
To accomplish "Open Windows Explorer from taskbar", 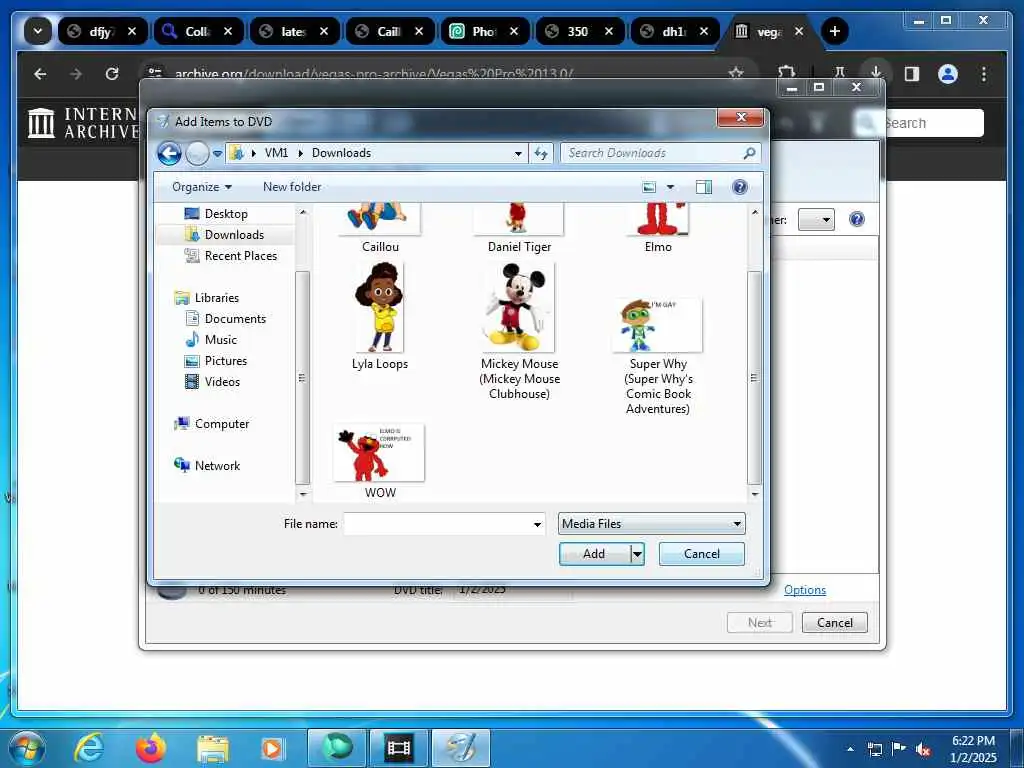I will tap(213, 750).
